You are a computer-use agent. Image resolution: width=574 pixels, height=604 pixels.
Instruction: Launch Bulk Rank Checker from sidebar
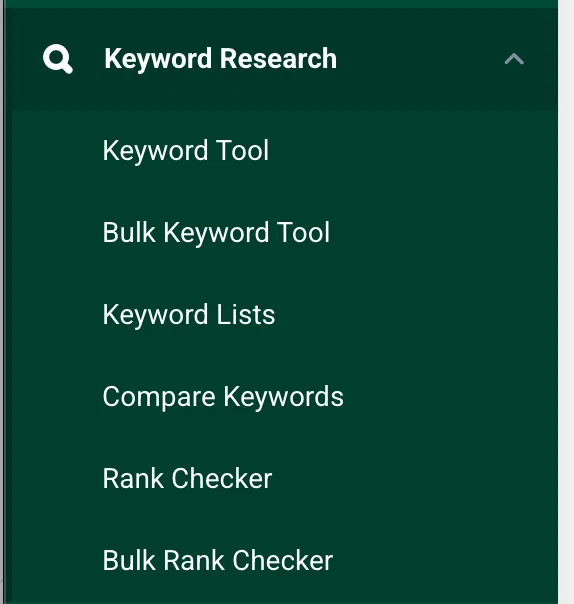tap(218, 560)
